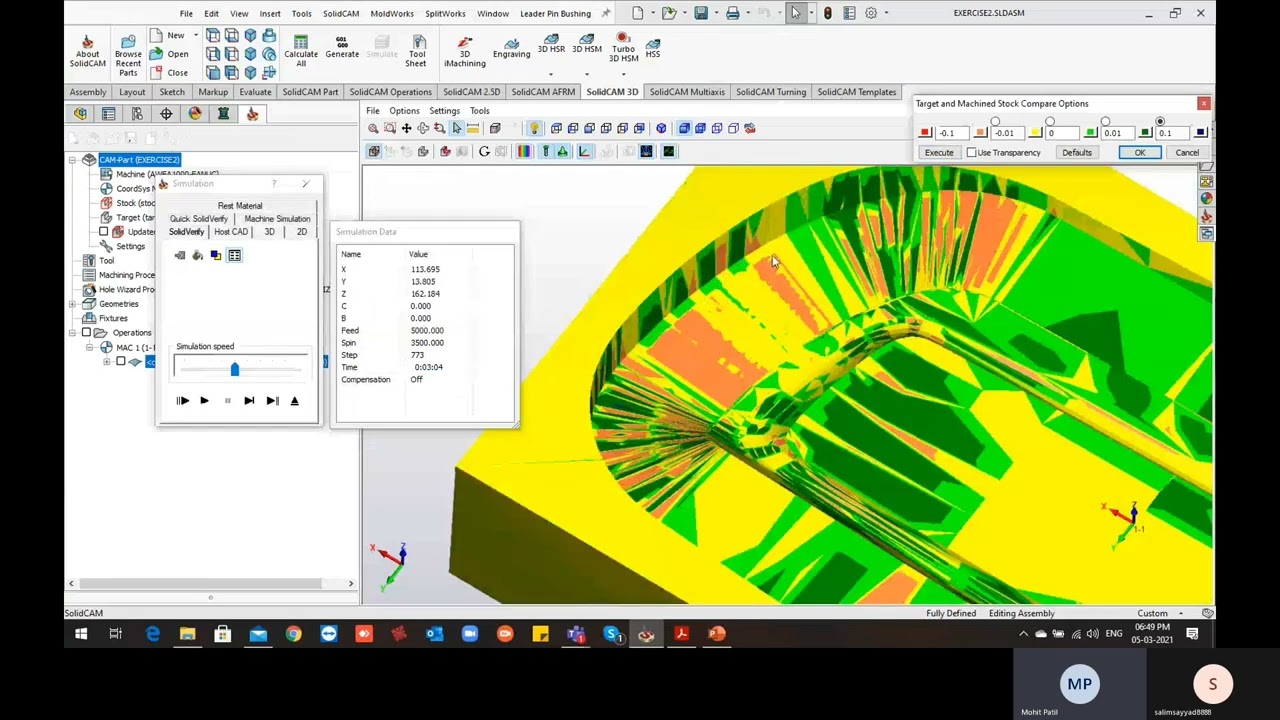Screen dimensions: 1280x720
Task: Open About SolidCAM from the ribbon
Action: pyautogui.click(x=87, y=52)
